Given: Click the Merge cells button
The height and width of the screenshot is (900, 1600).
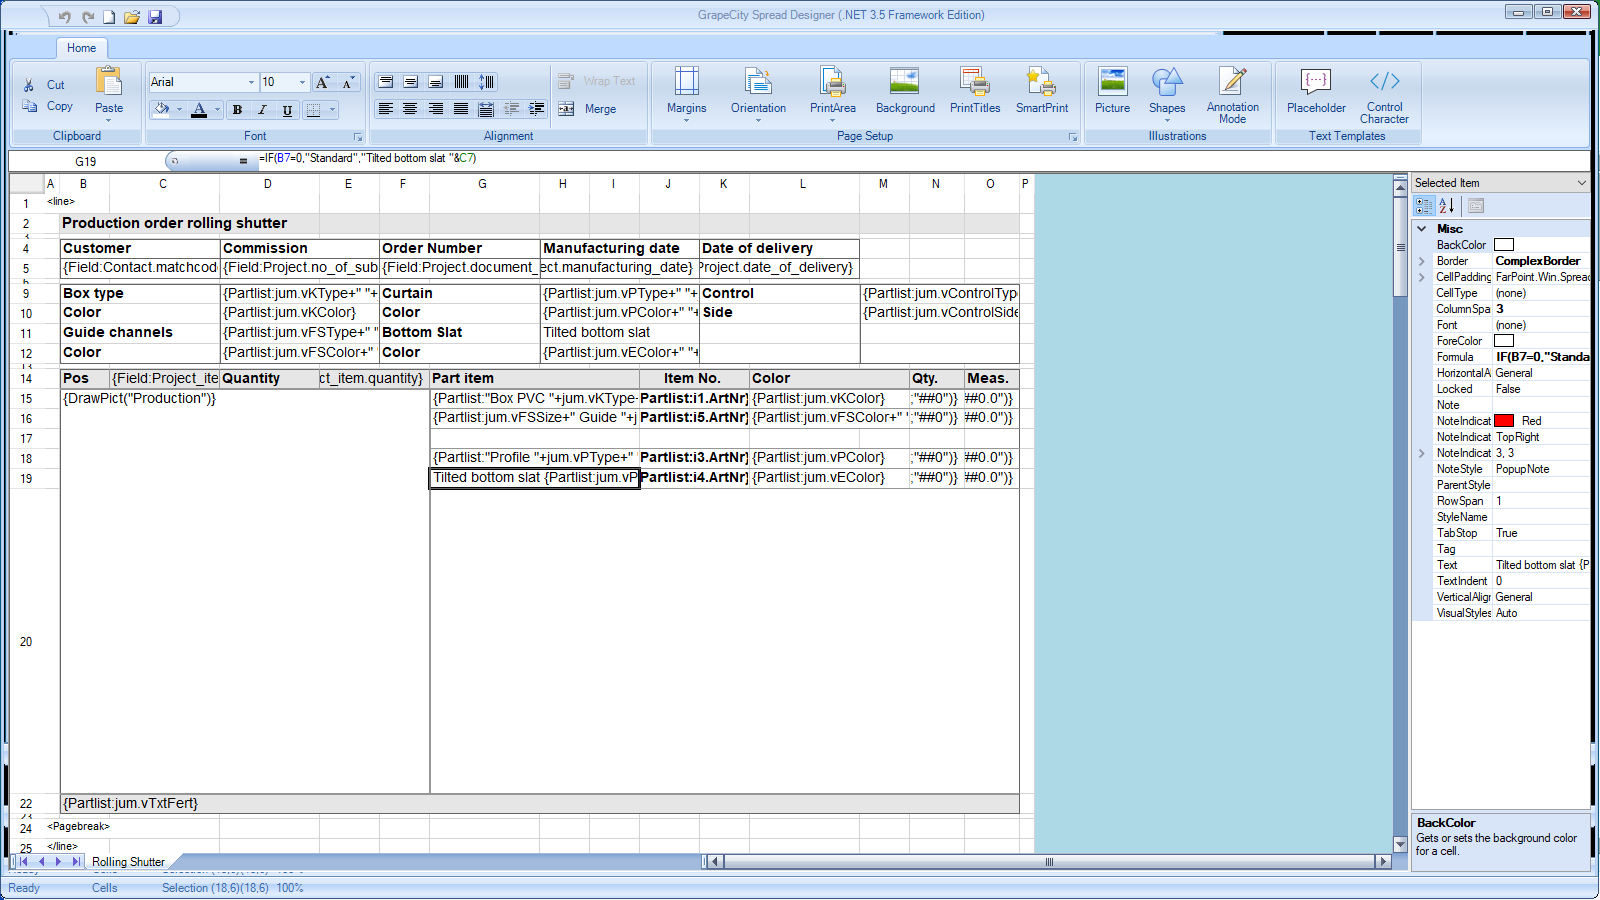Looking at the screenshot, I should point(588,109).
